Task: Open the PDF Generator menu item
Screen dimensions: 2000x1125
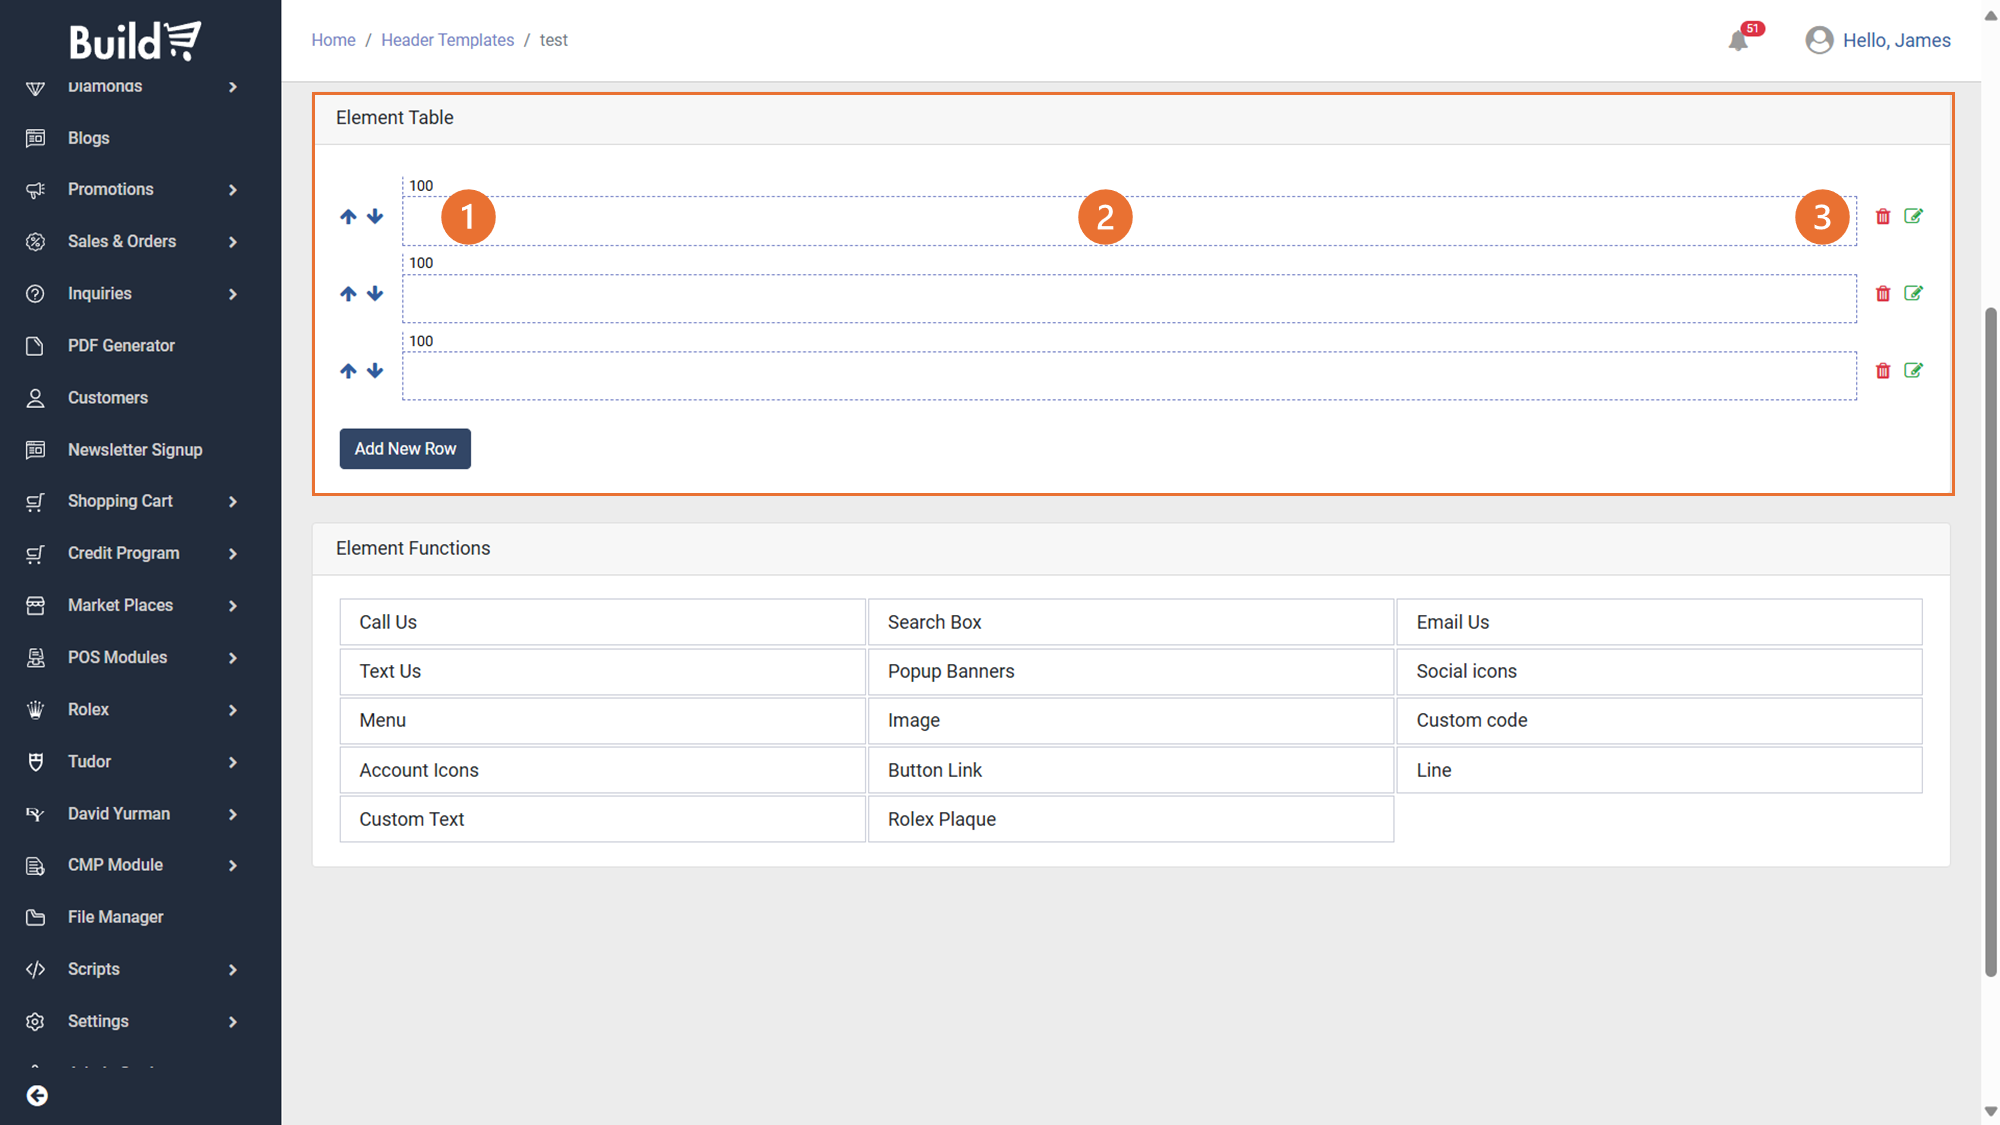Action: (121, 346)
